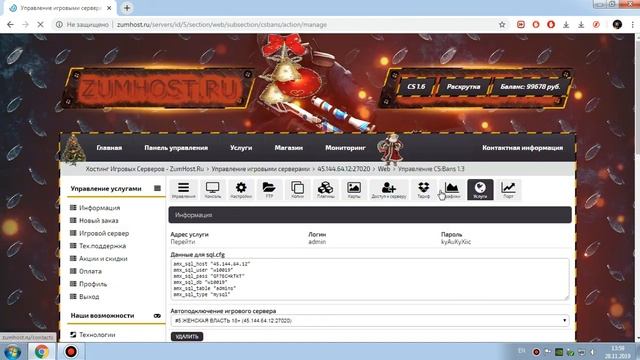The image size is (640, 360).
Task: Open a new browser tab
Action: [x=127, y=8]
